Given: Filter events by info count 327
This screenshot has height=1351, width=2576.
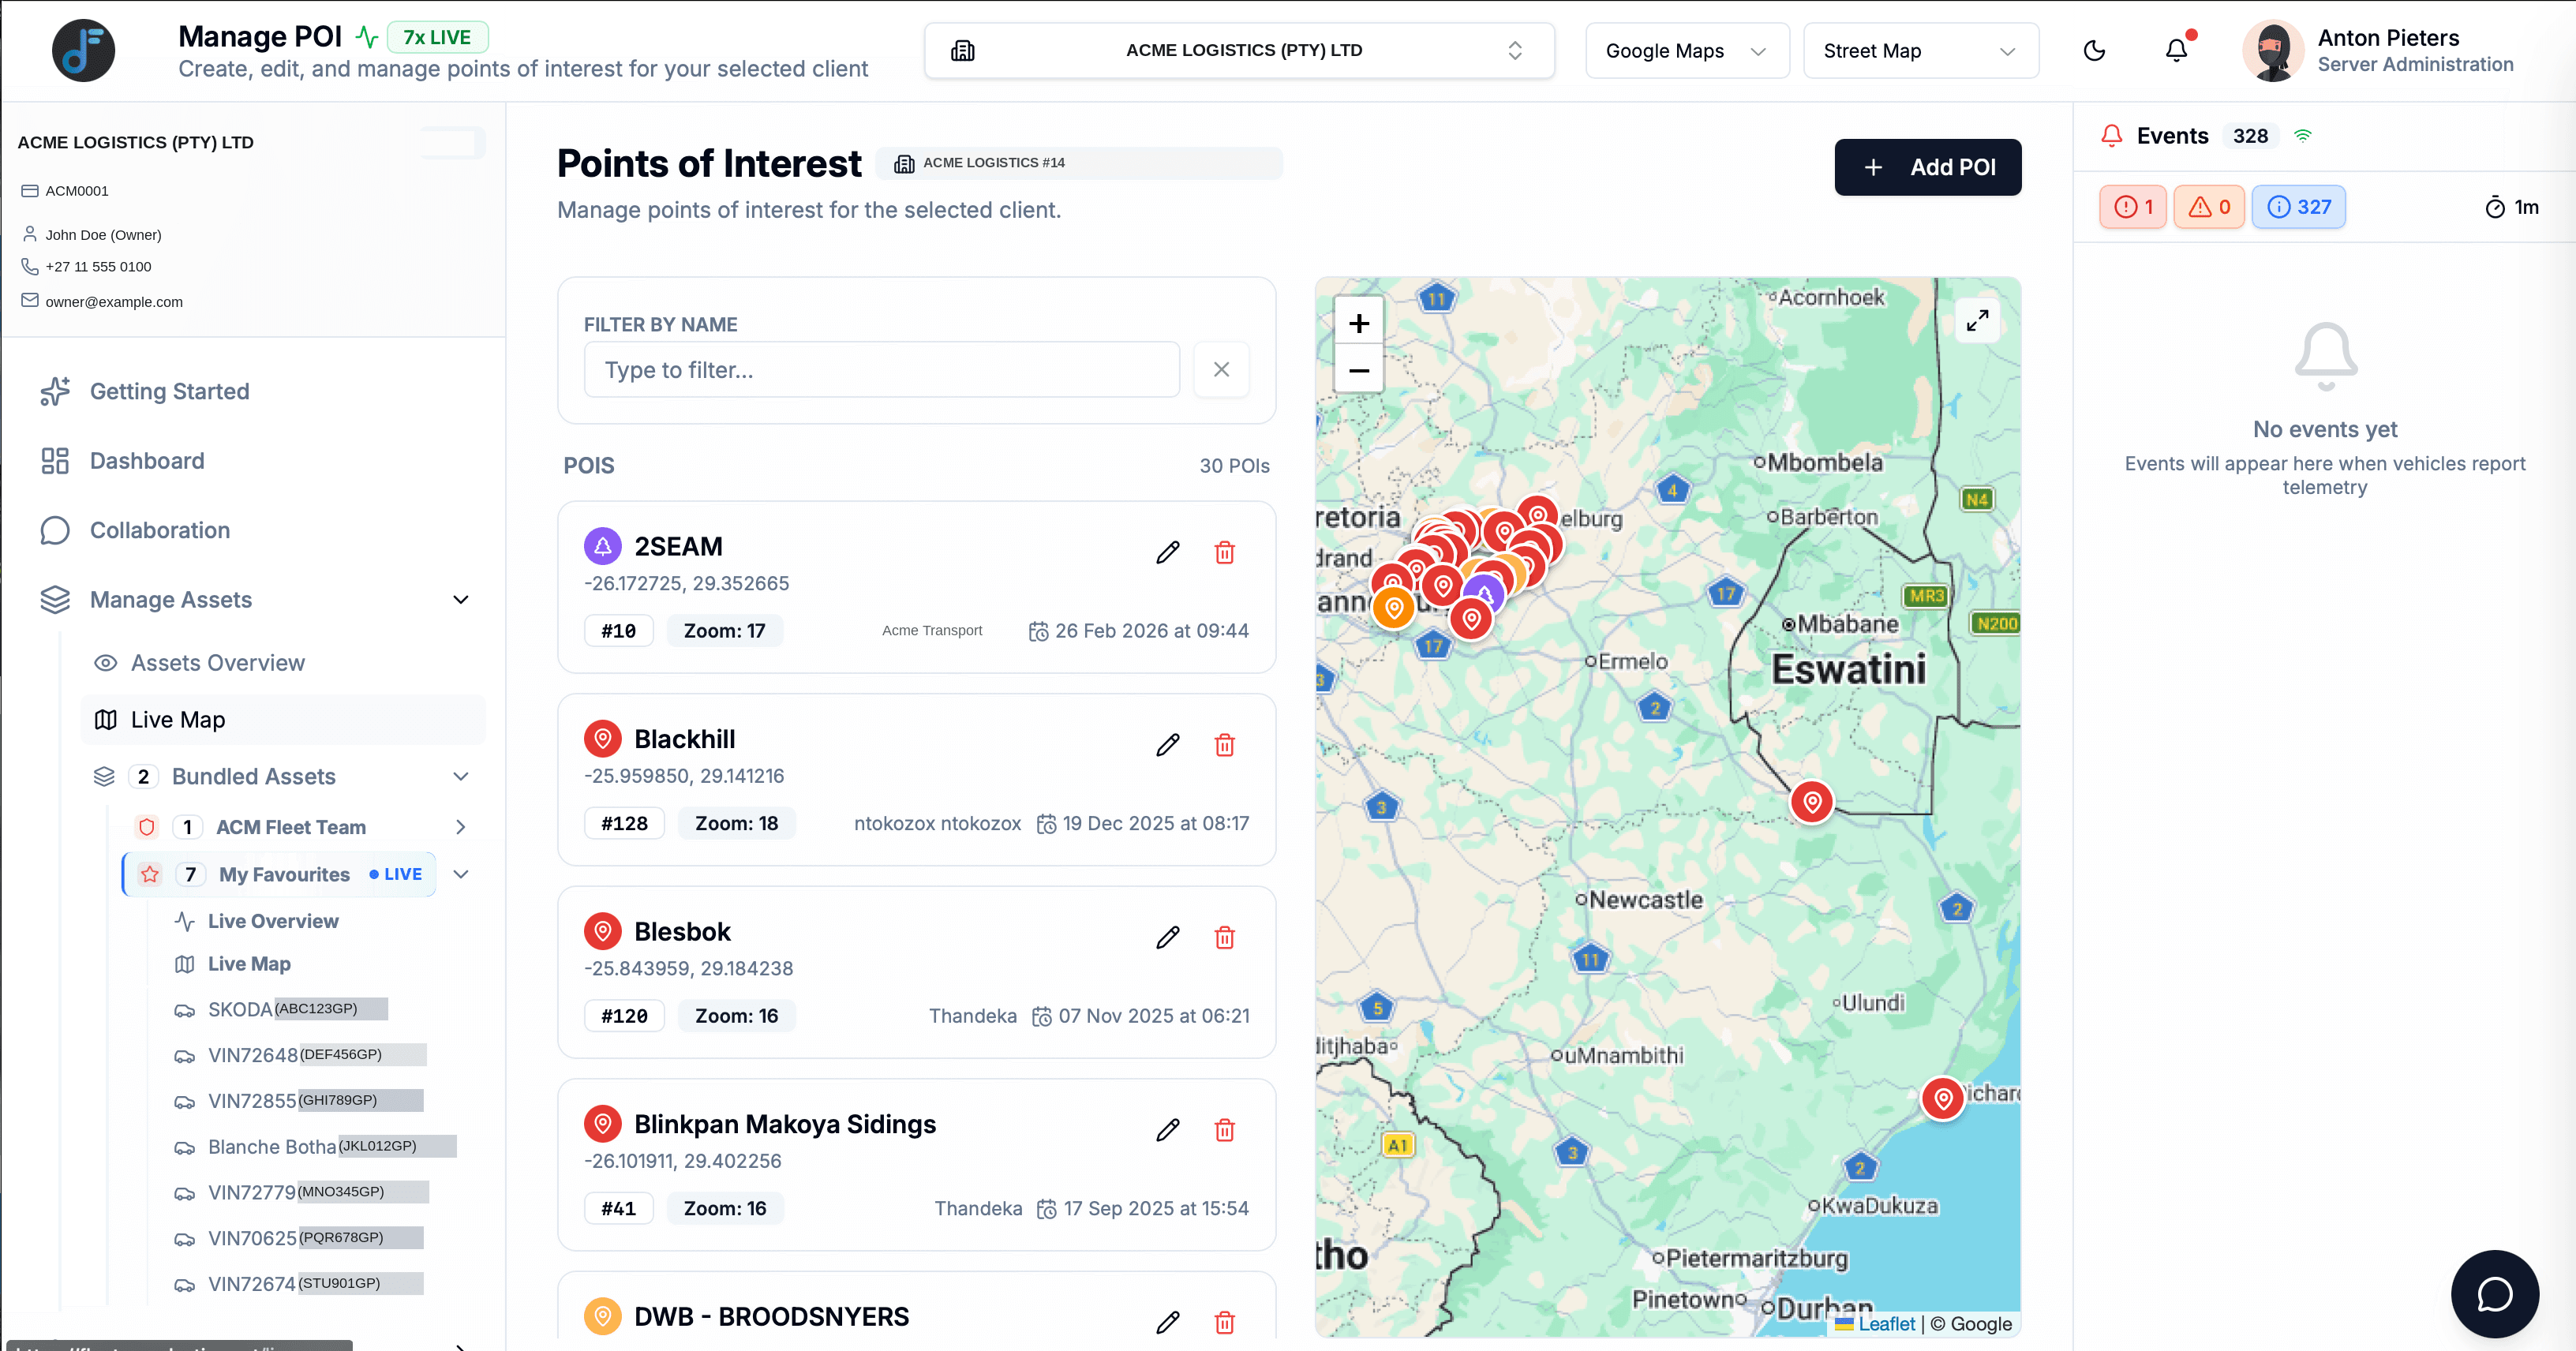Looking at the screenshot, I should [x=2298, y=207].
